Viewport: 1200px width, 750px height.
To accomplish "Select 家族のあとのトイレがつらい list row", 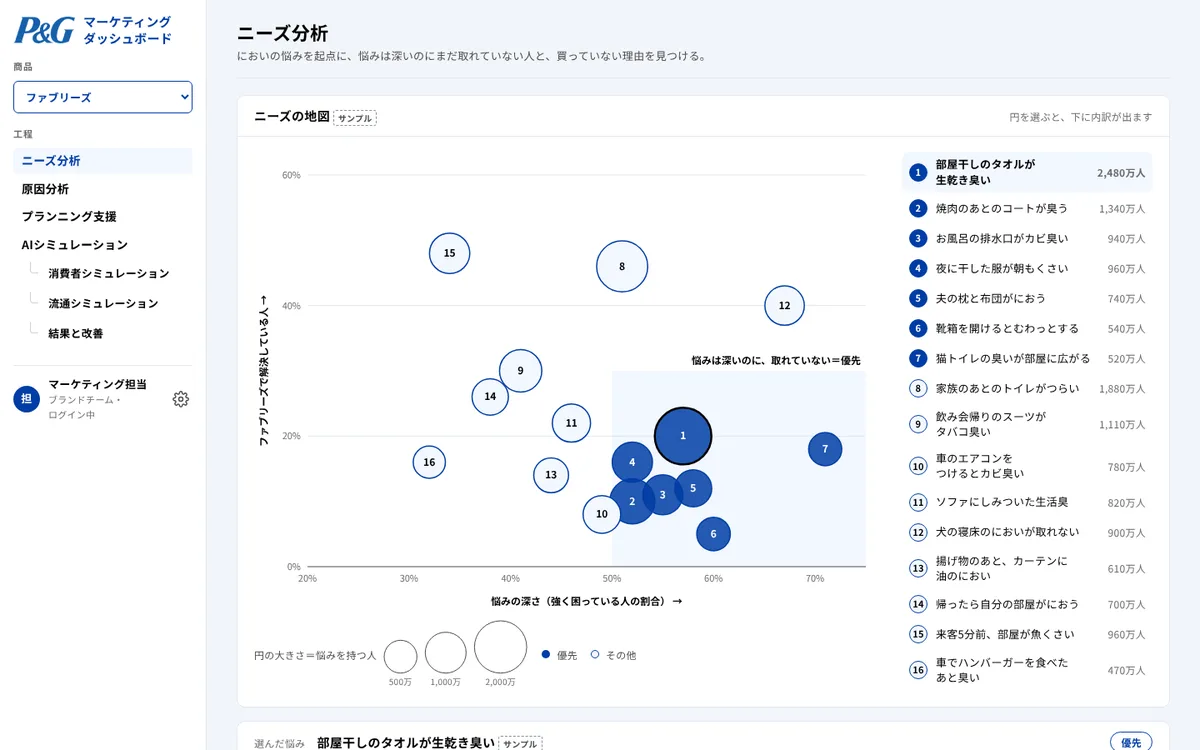I will (x=1027, y=389).
